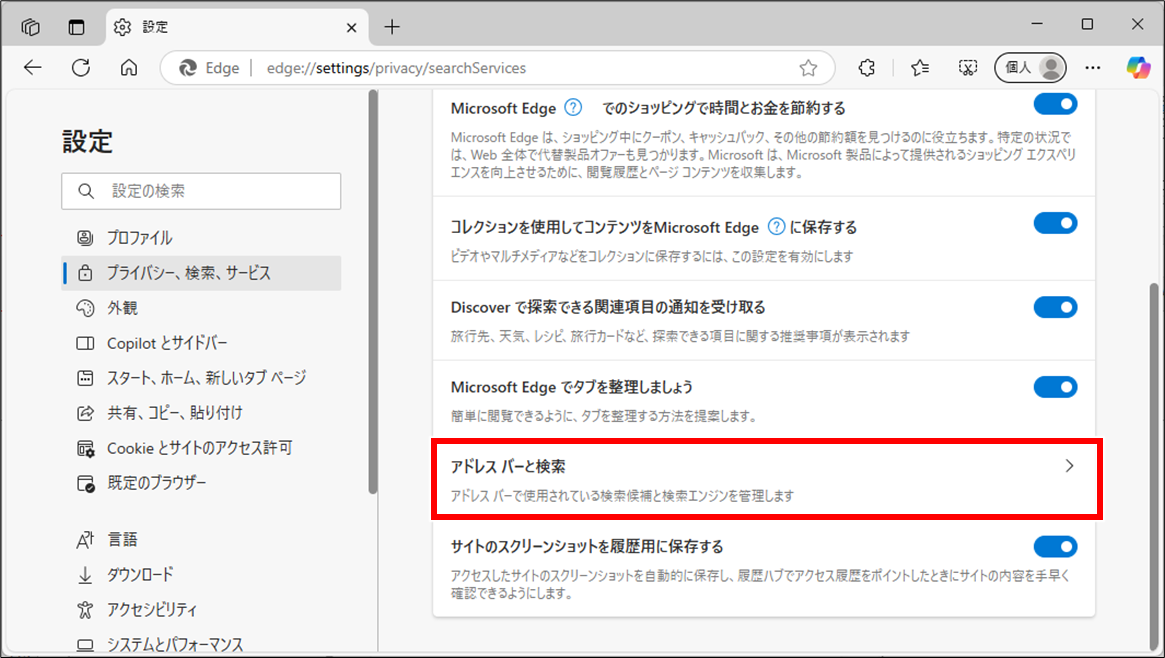Open the tab actions menu icon

[77, 27]
